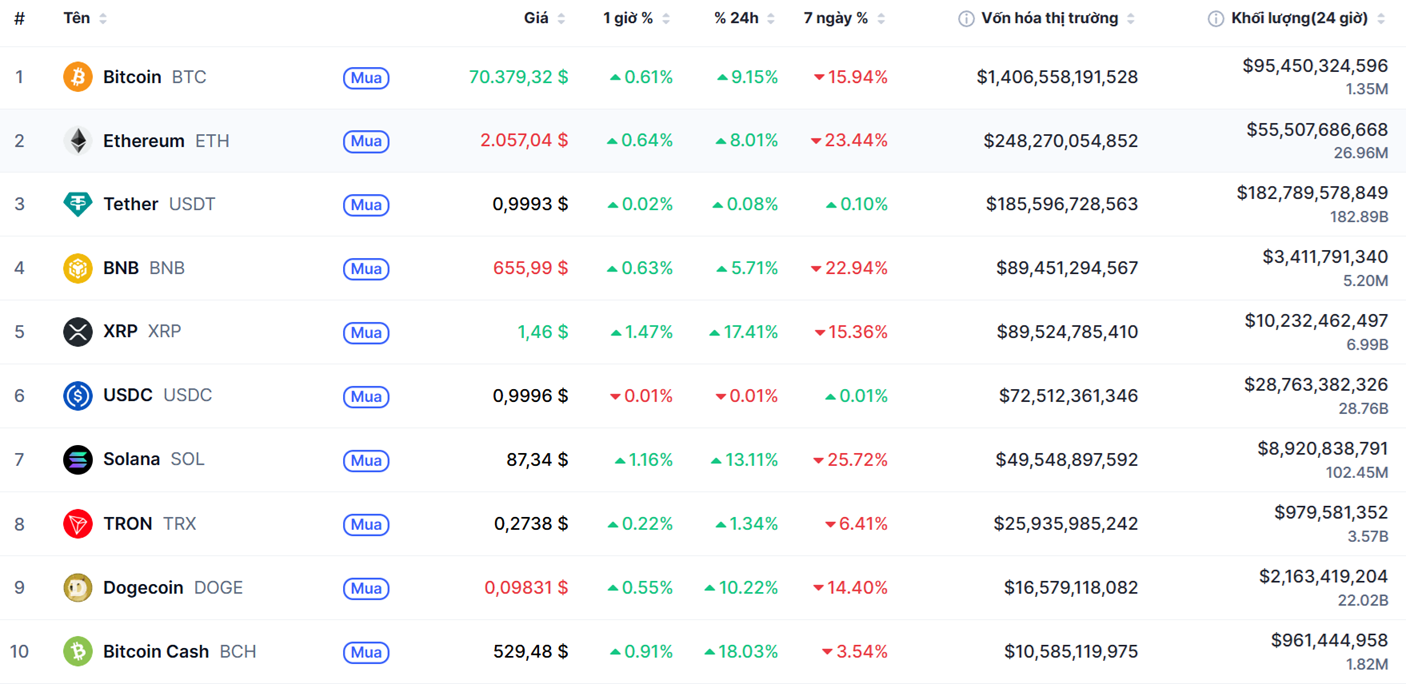Screen dimensions: 1406x684
Task: Click info icon beside Vốn hóa thị trường
Action: pyautogui.click(x=966, y=19)
